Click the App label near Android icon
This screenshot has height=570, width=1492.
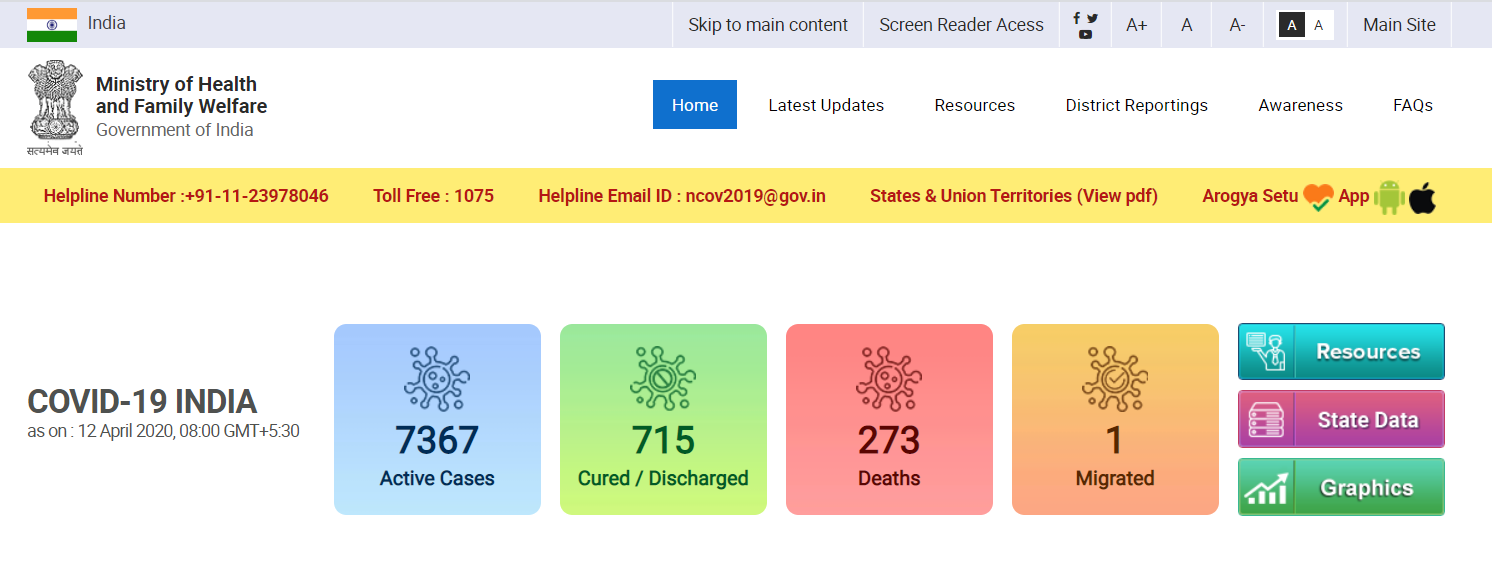1353,196
